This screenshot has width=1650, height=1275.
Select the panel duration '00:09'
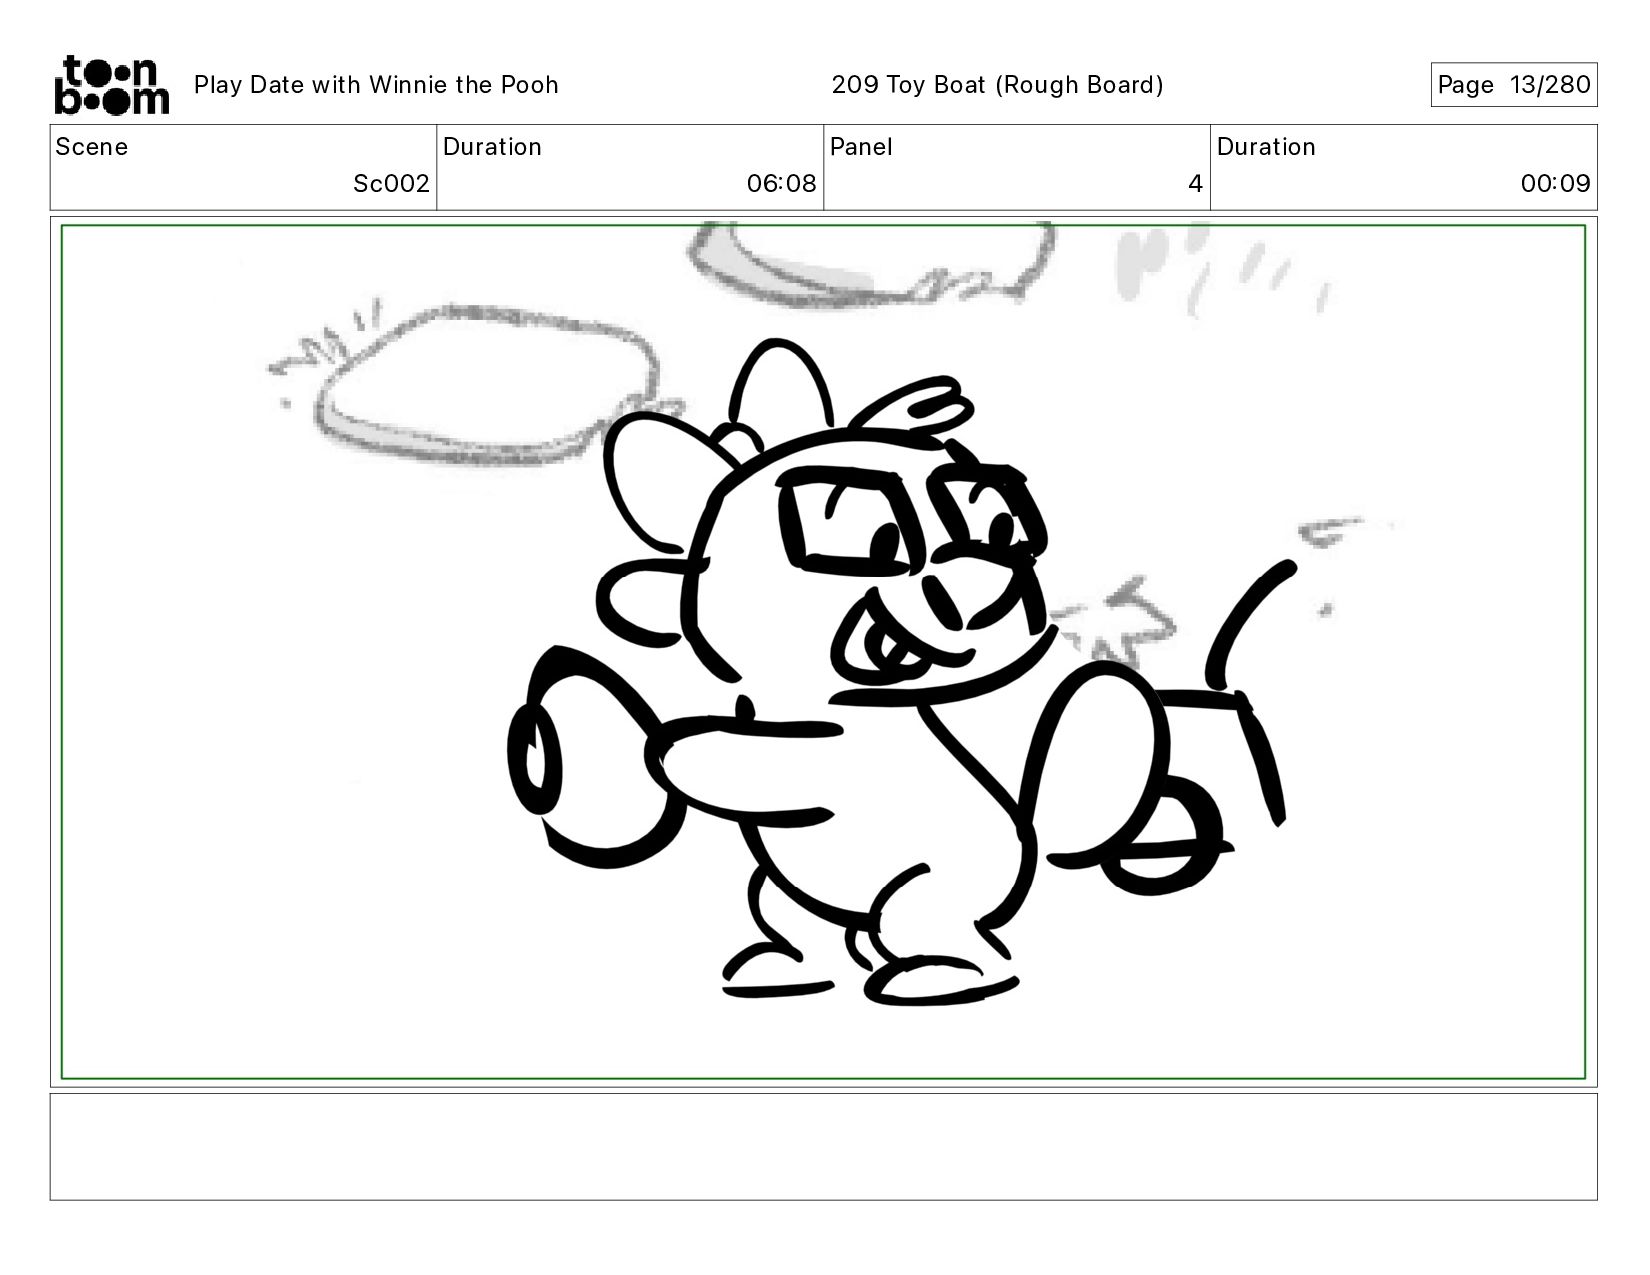(x=1555, y=184)
